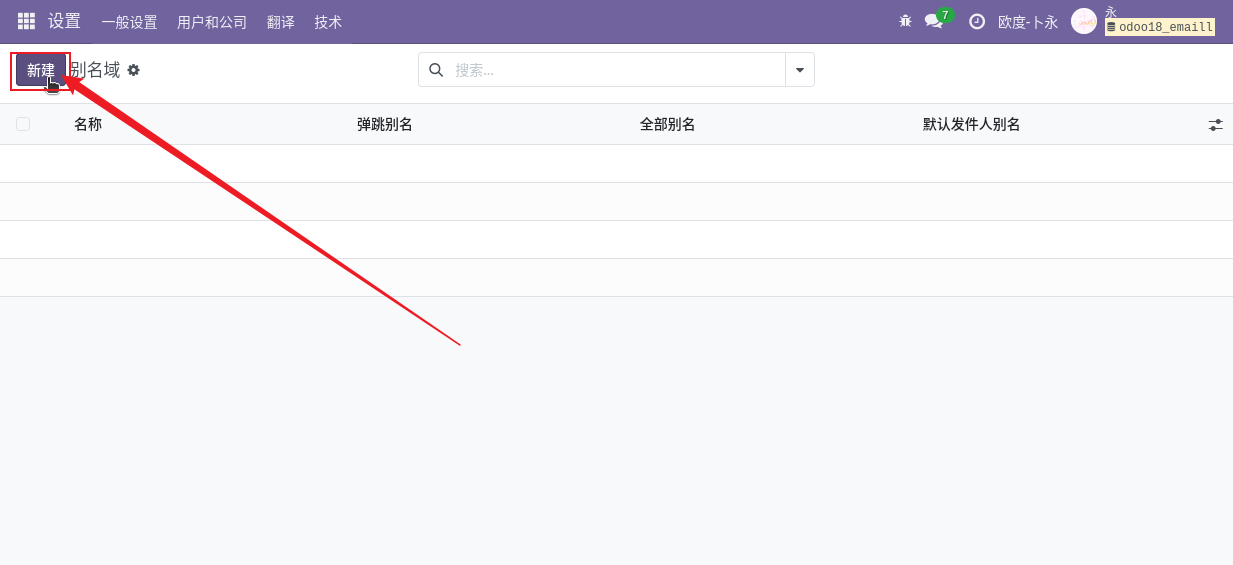Open optional columns adjust icon
The width and height of the screenshot is (1233, 565).
pyautogui.click(x=1215, y=125)
